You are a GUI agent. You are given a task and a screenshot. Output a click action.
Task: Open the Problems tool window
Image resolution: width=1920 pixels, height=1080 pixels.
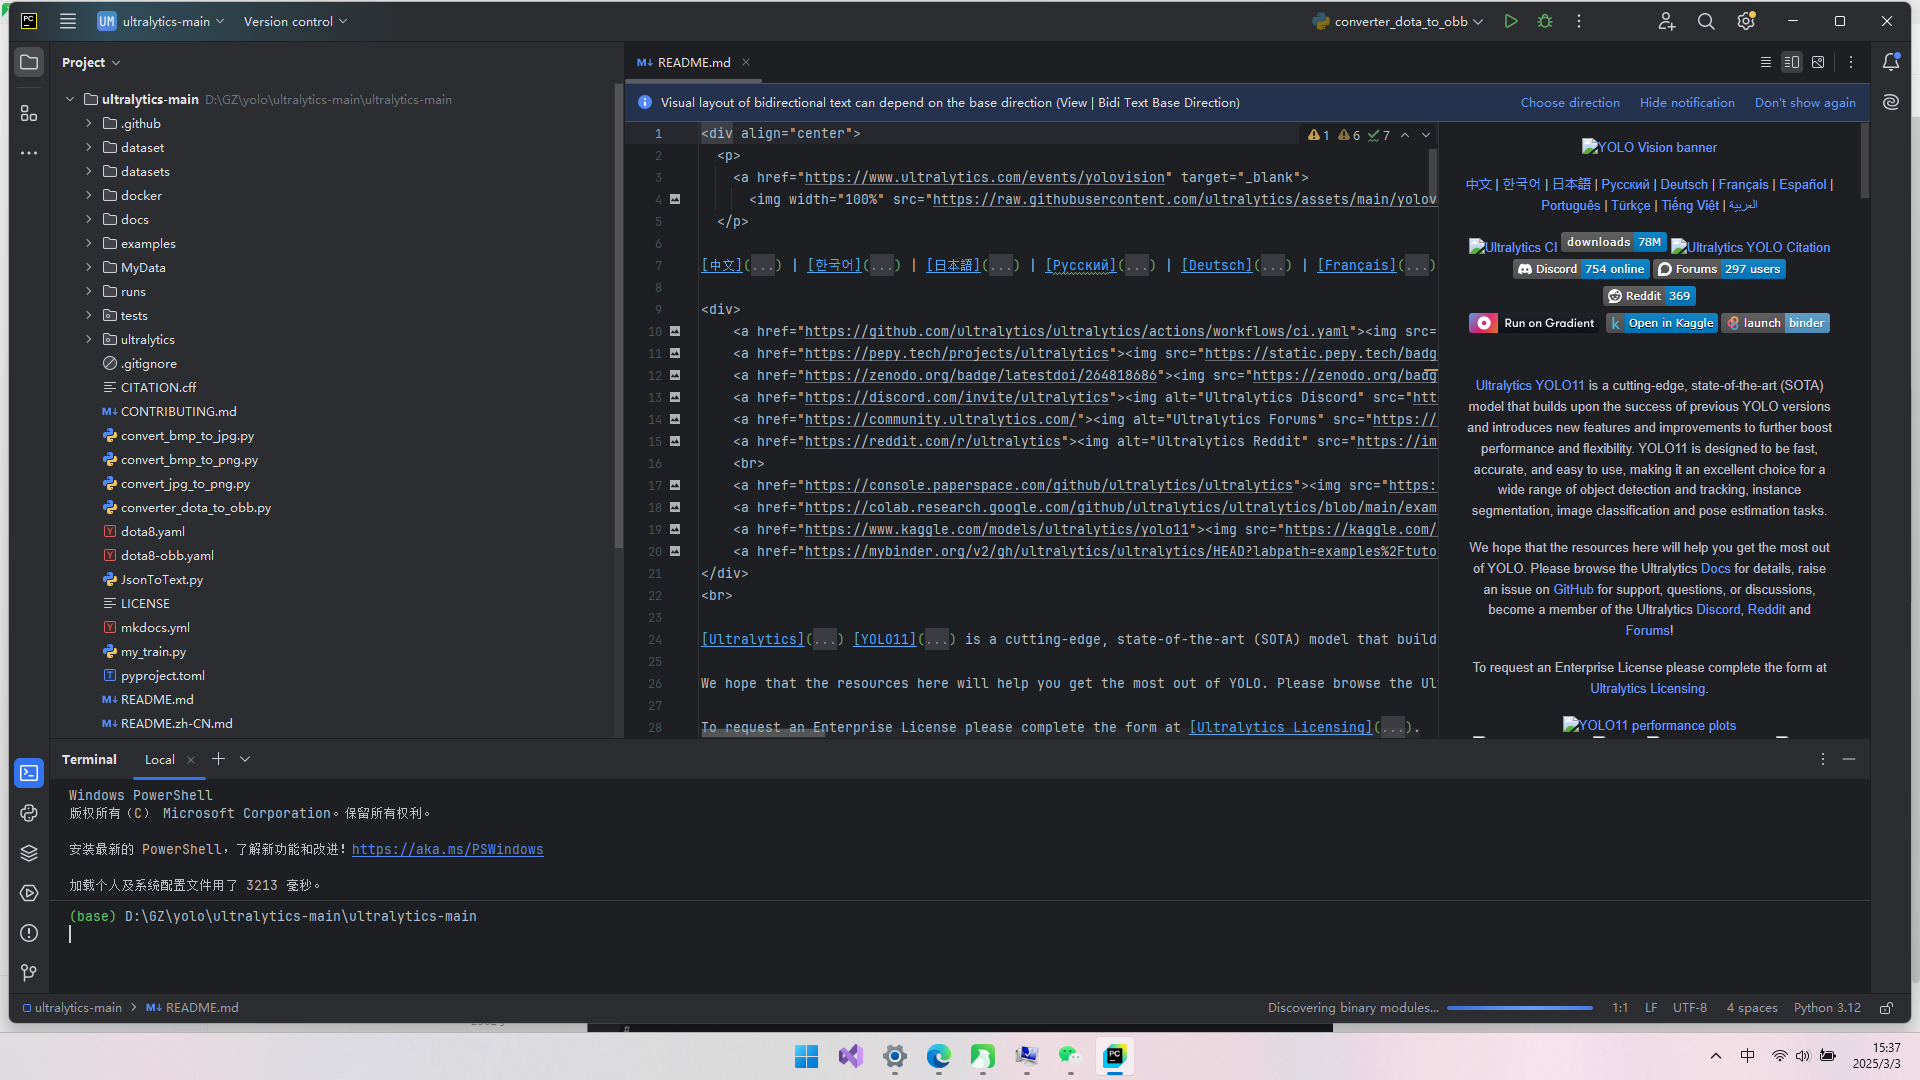29,933
